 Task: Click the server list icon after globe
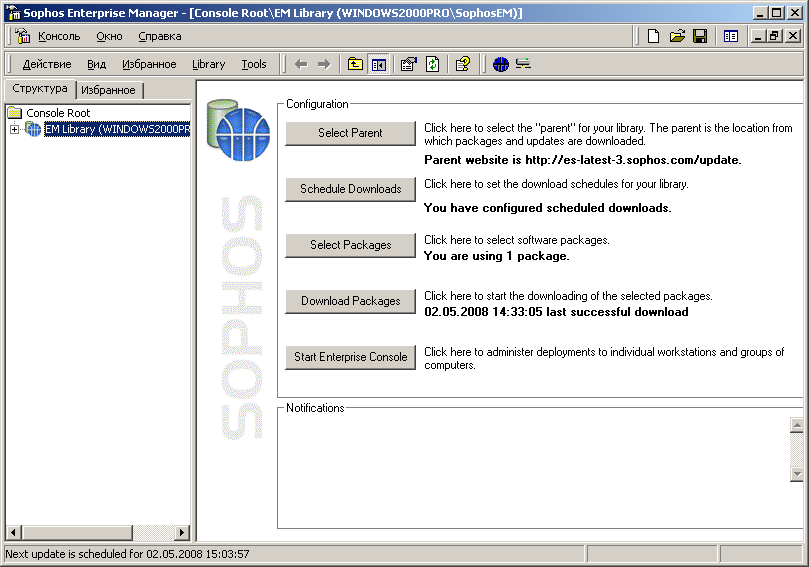click(x=523, y=64)
